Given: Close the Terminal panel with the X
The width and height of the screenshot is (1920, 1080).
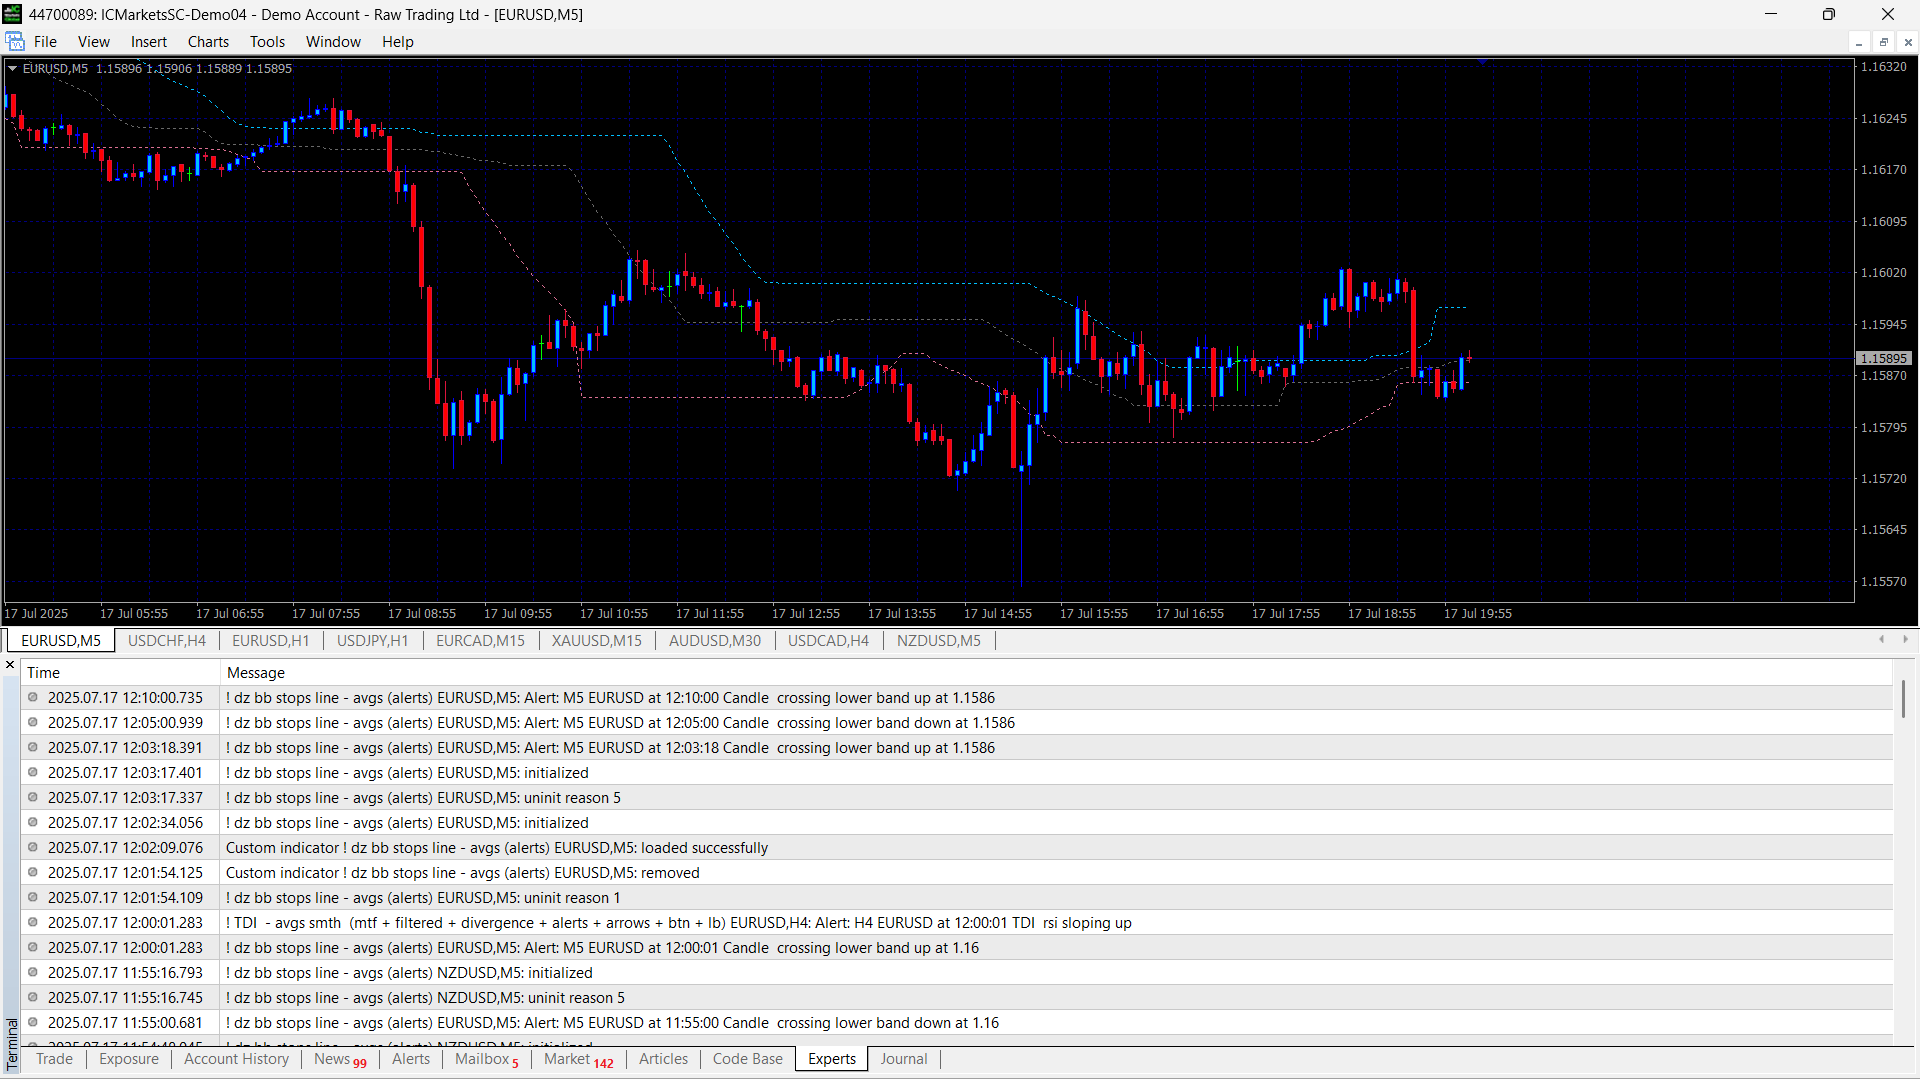Looking at the screenshot, I should [11, 665].
